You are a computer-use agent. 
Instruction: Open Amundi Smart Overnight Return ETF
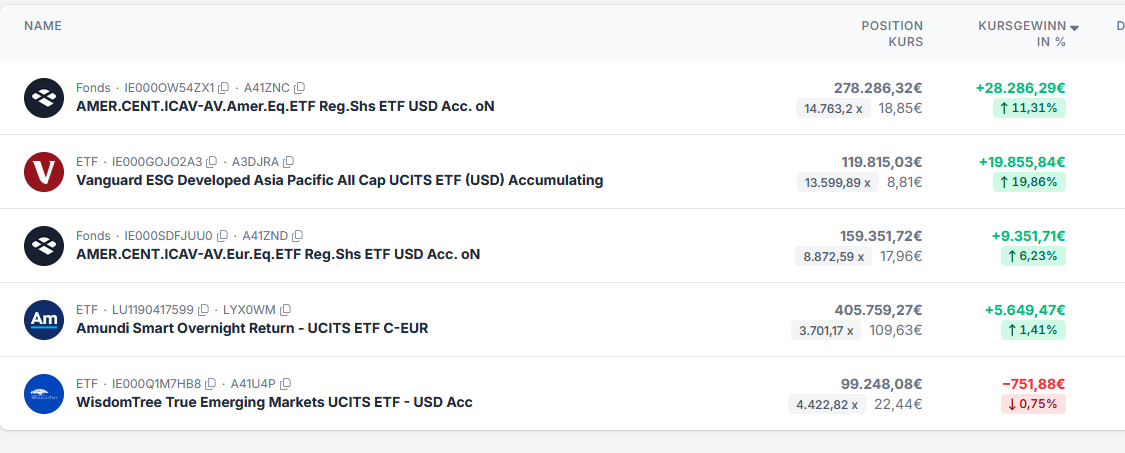tap(252, 328)
